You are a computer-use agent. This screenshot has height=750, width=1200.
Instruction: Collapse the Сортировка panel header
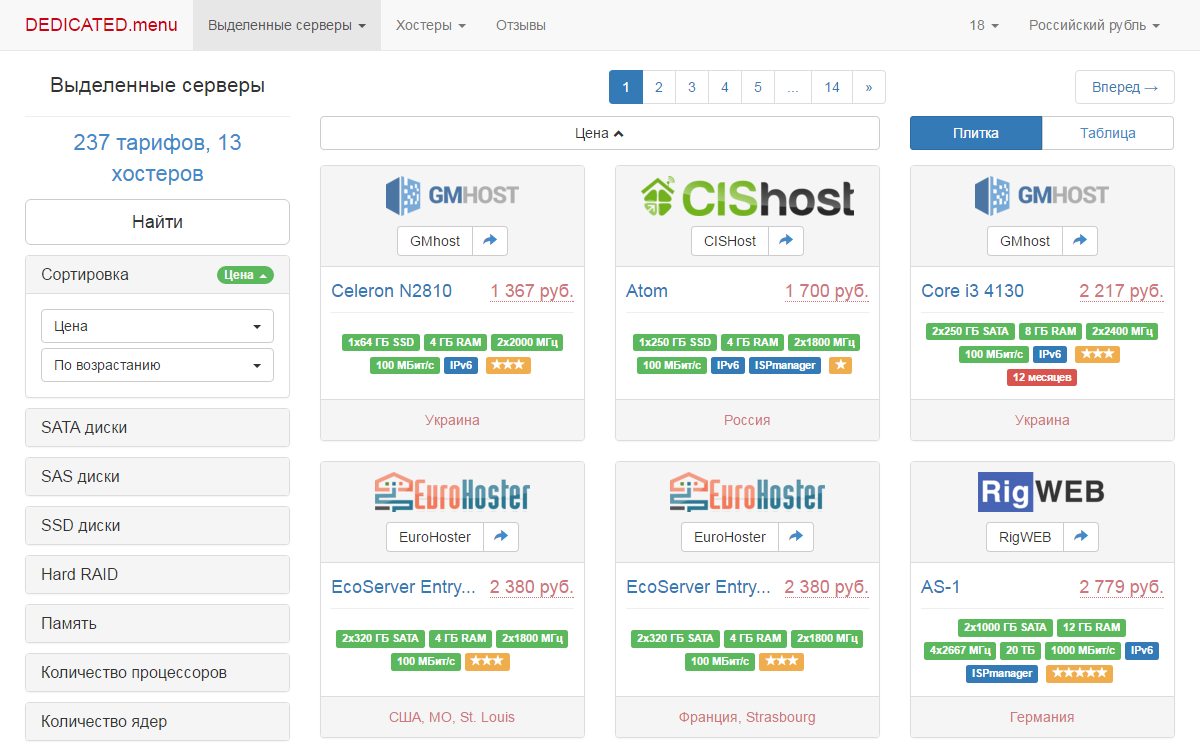click(157, 275)
